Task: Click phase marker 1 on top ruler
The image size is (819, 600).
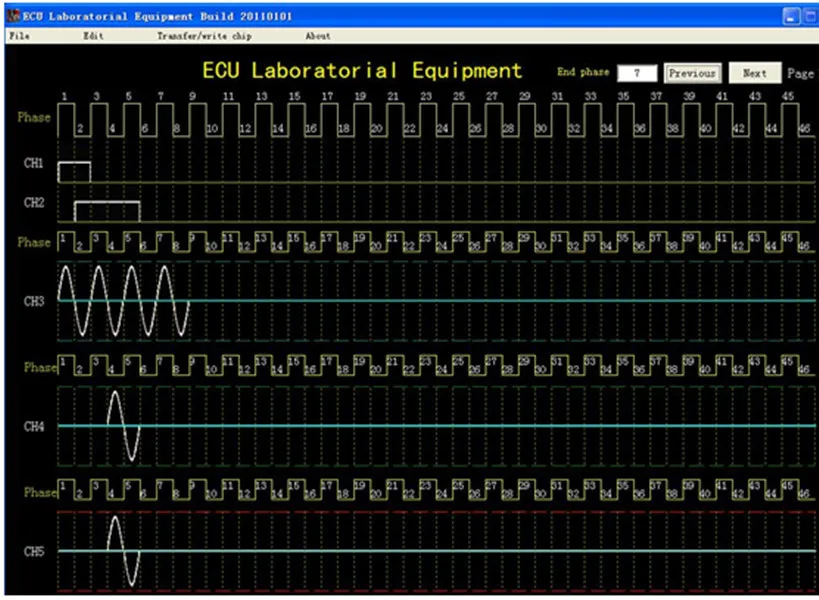Action: tap(64, 96)
